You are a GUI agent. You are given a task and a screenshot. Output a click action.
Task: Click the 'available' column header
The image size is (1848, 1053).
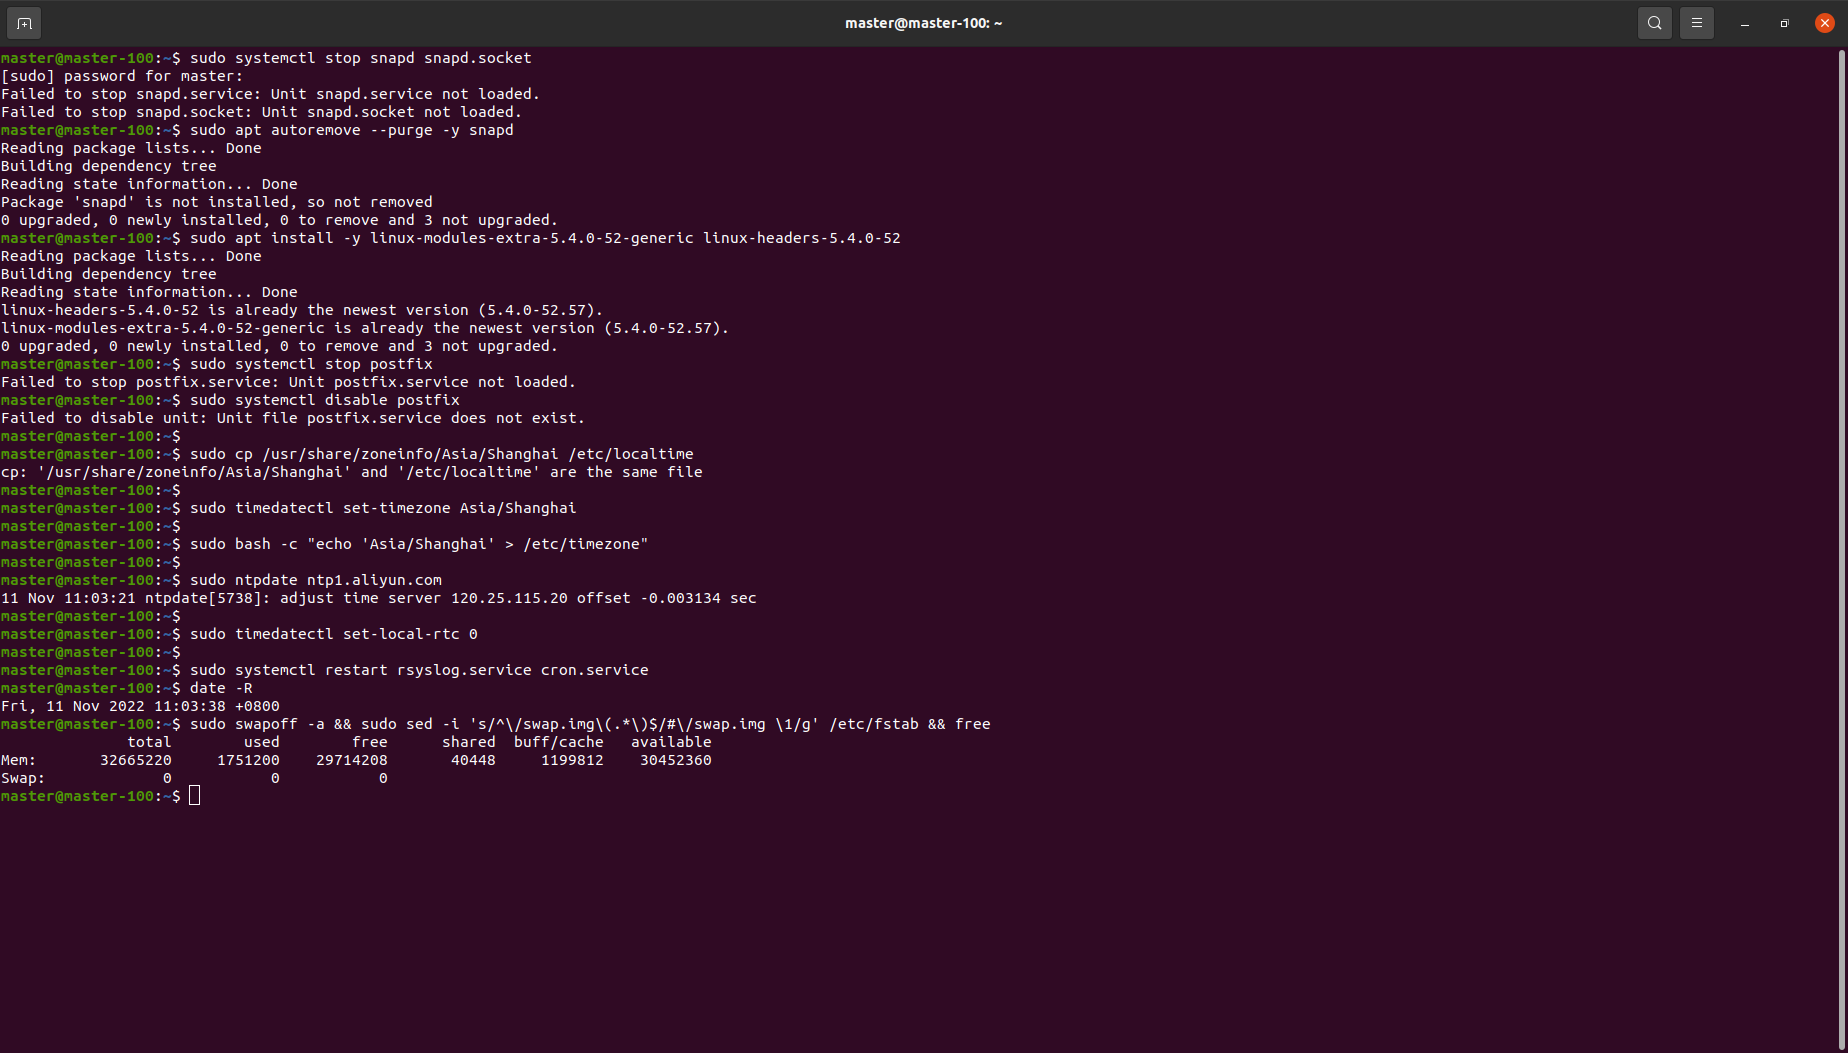coord(671,742)
